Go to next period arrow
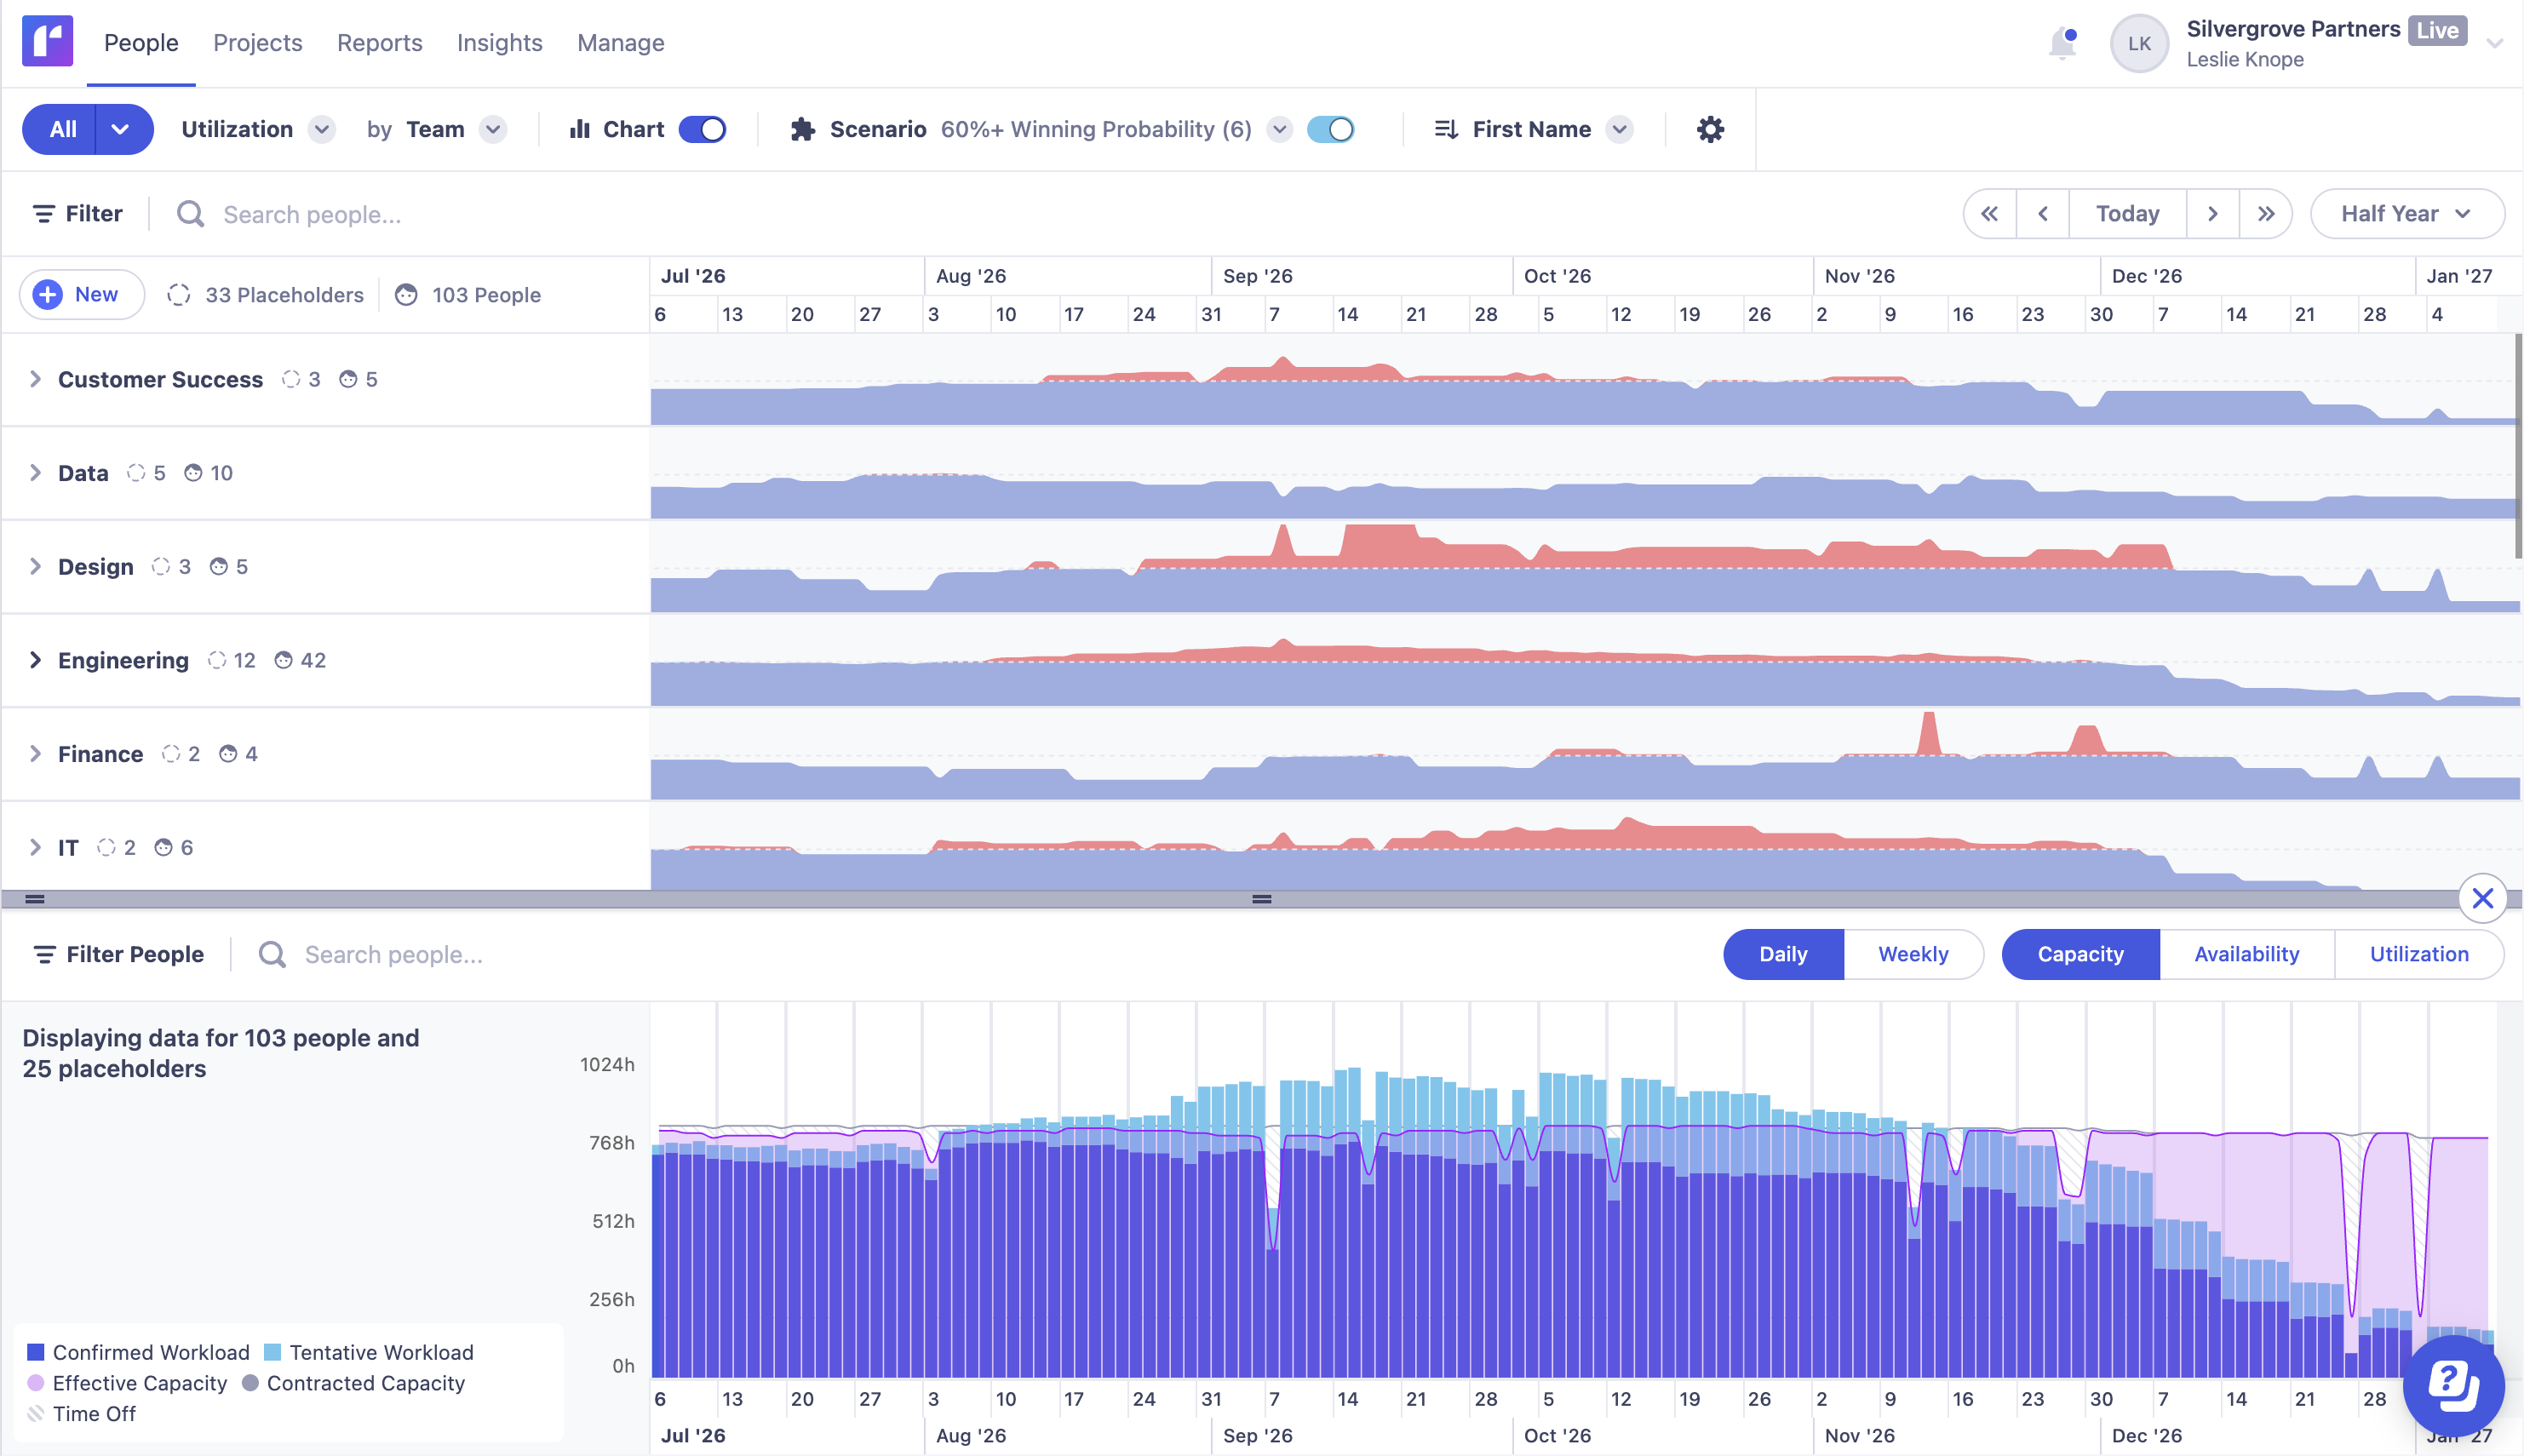 click(2213, 214)
